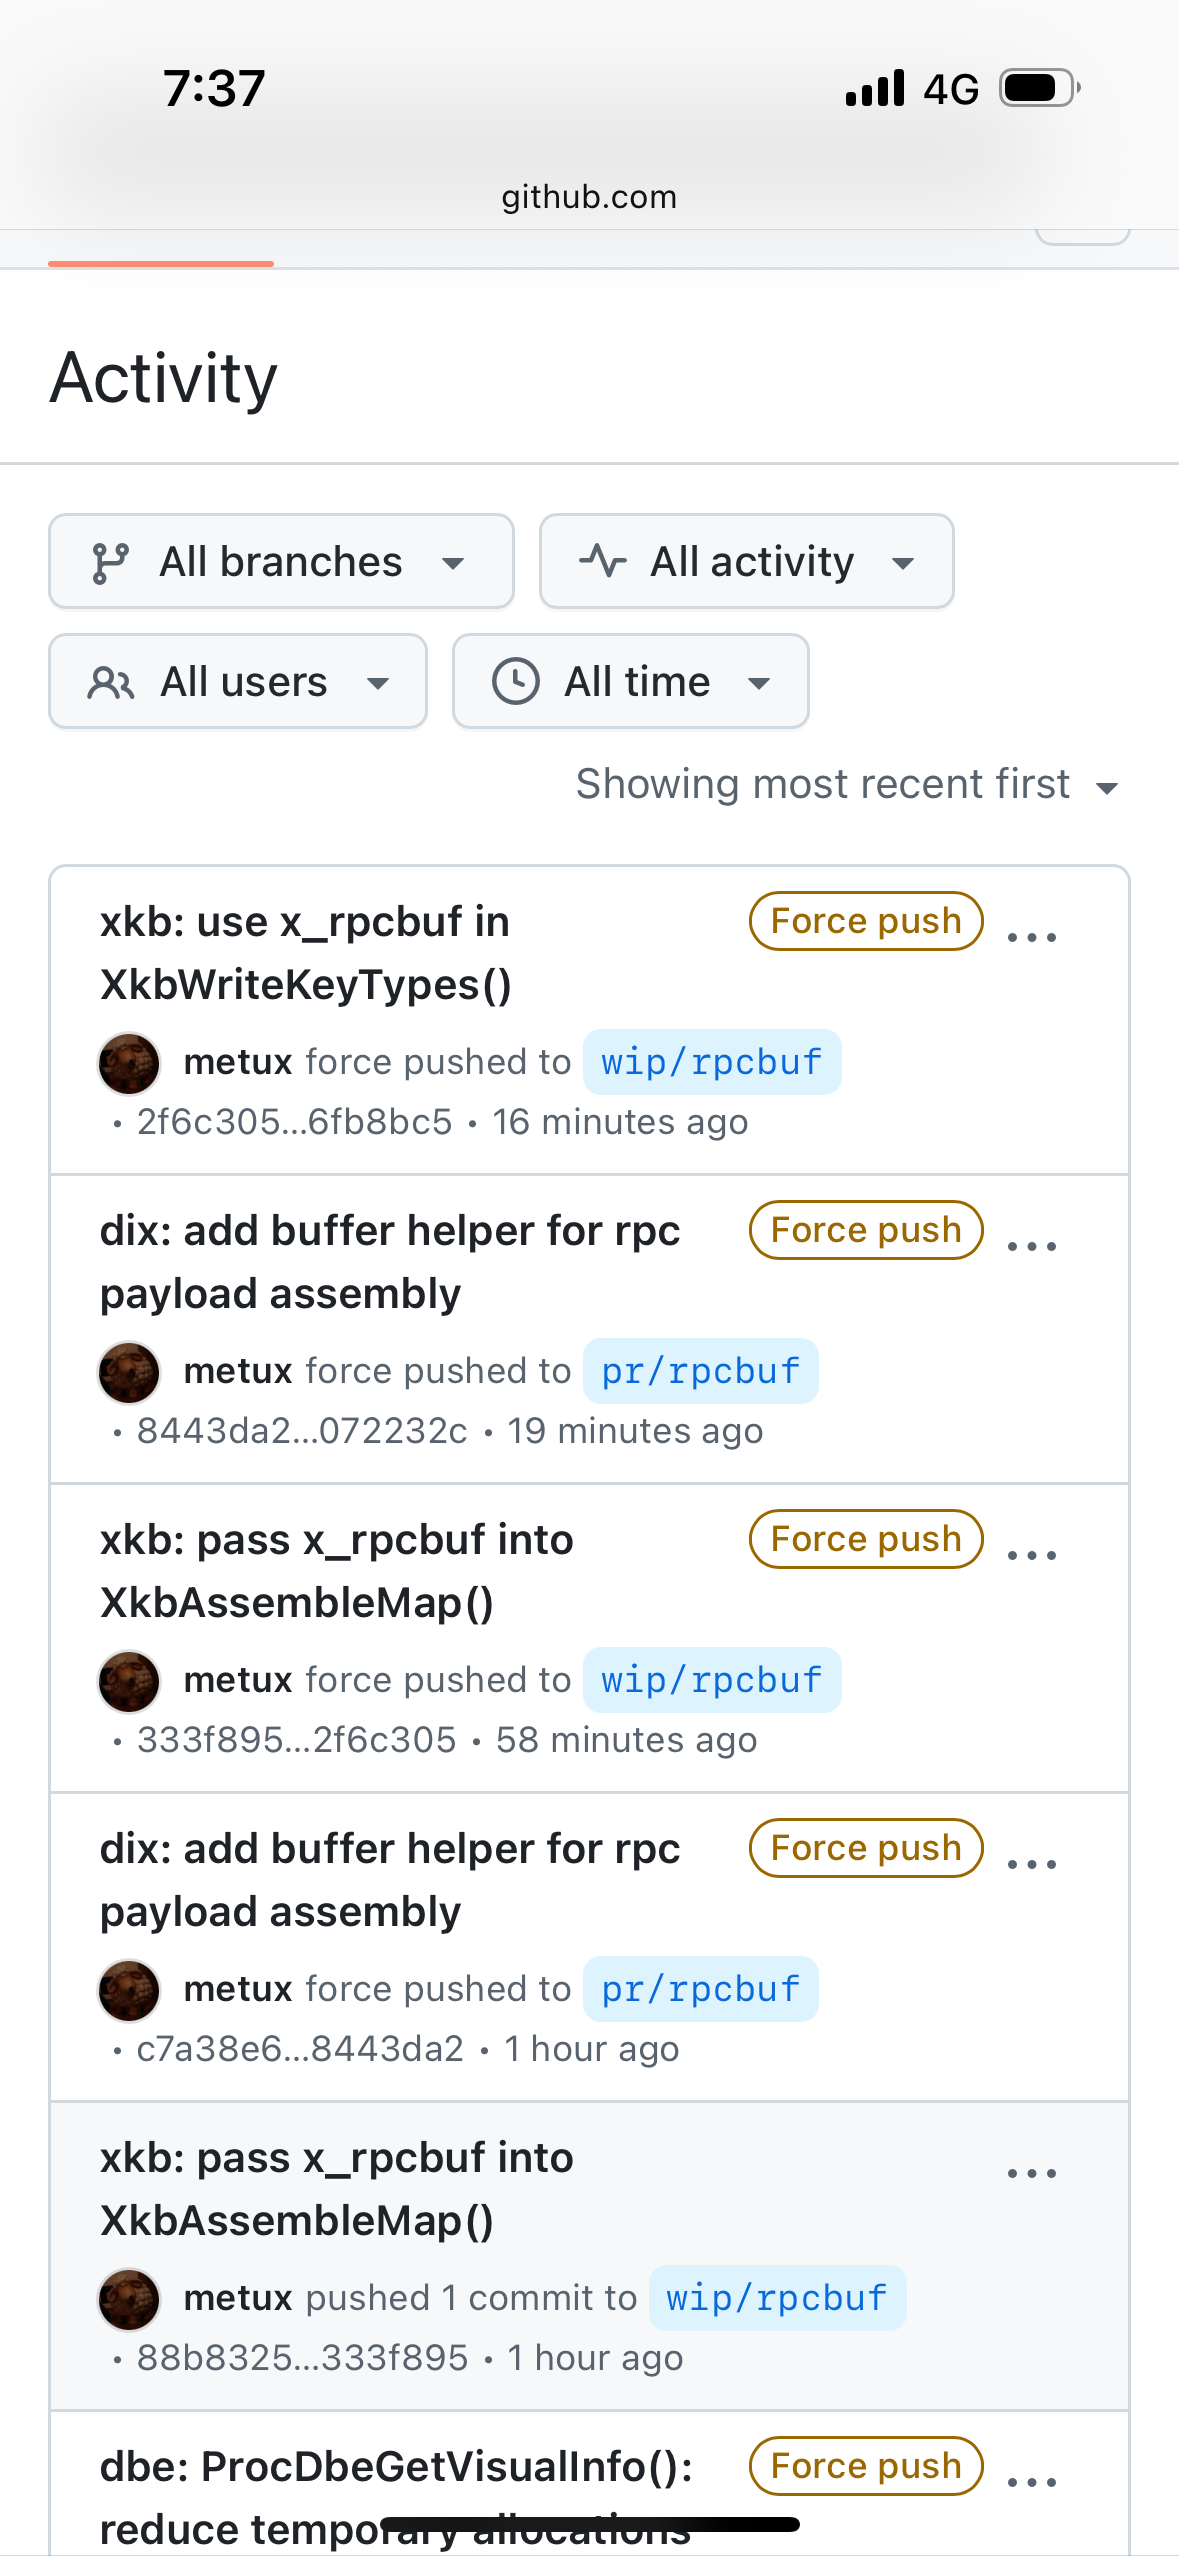Open the three-dot menu for the 58 minutes ago entry
The image size is (1179, 2556).
tap(1031, 1556)
